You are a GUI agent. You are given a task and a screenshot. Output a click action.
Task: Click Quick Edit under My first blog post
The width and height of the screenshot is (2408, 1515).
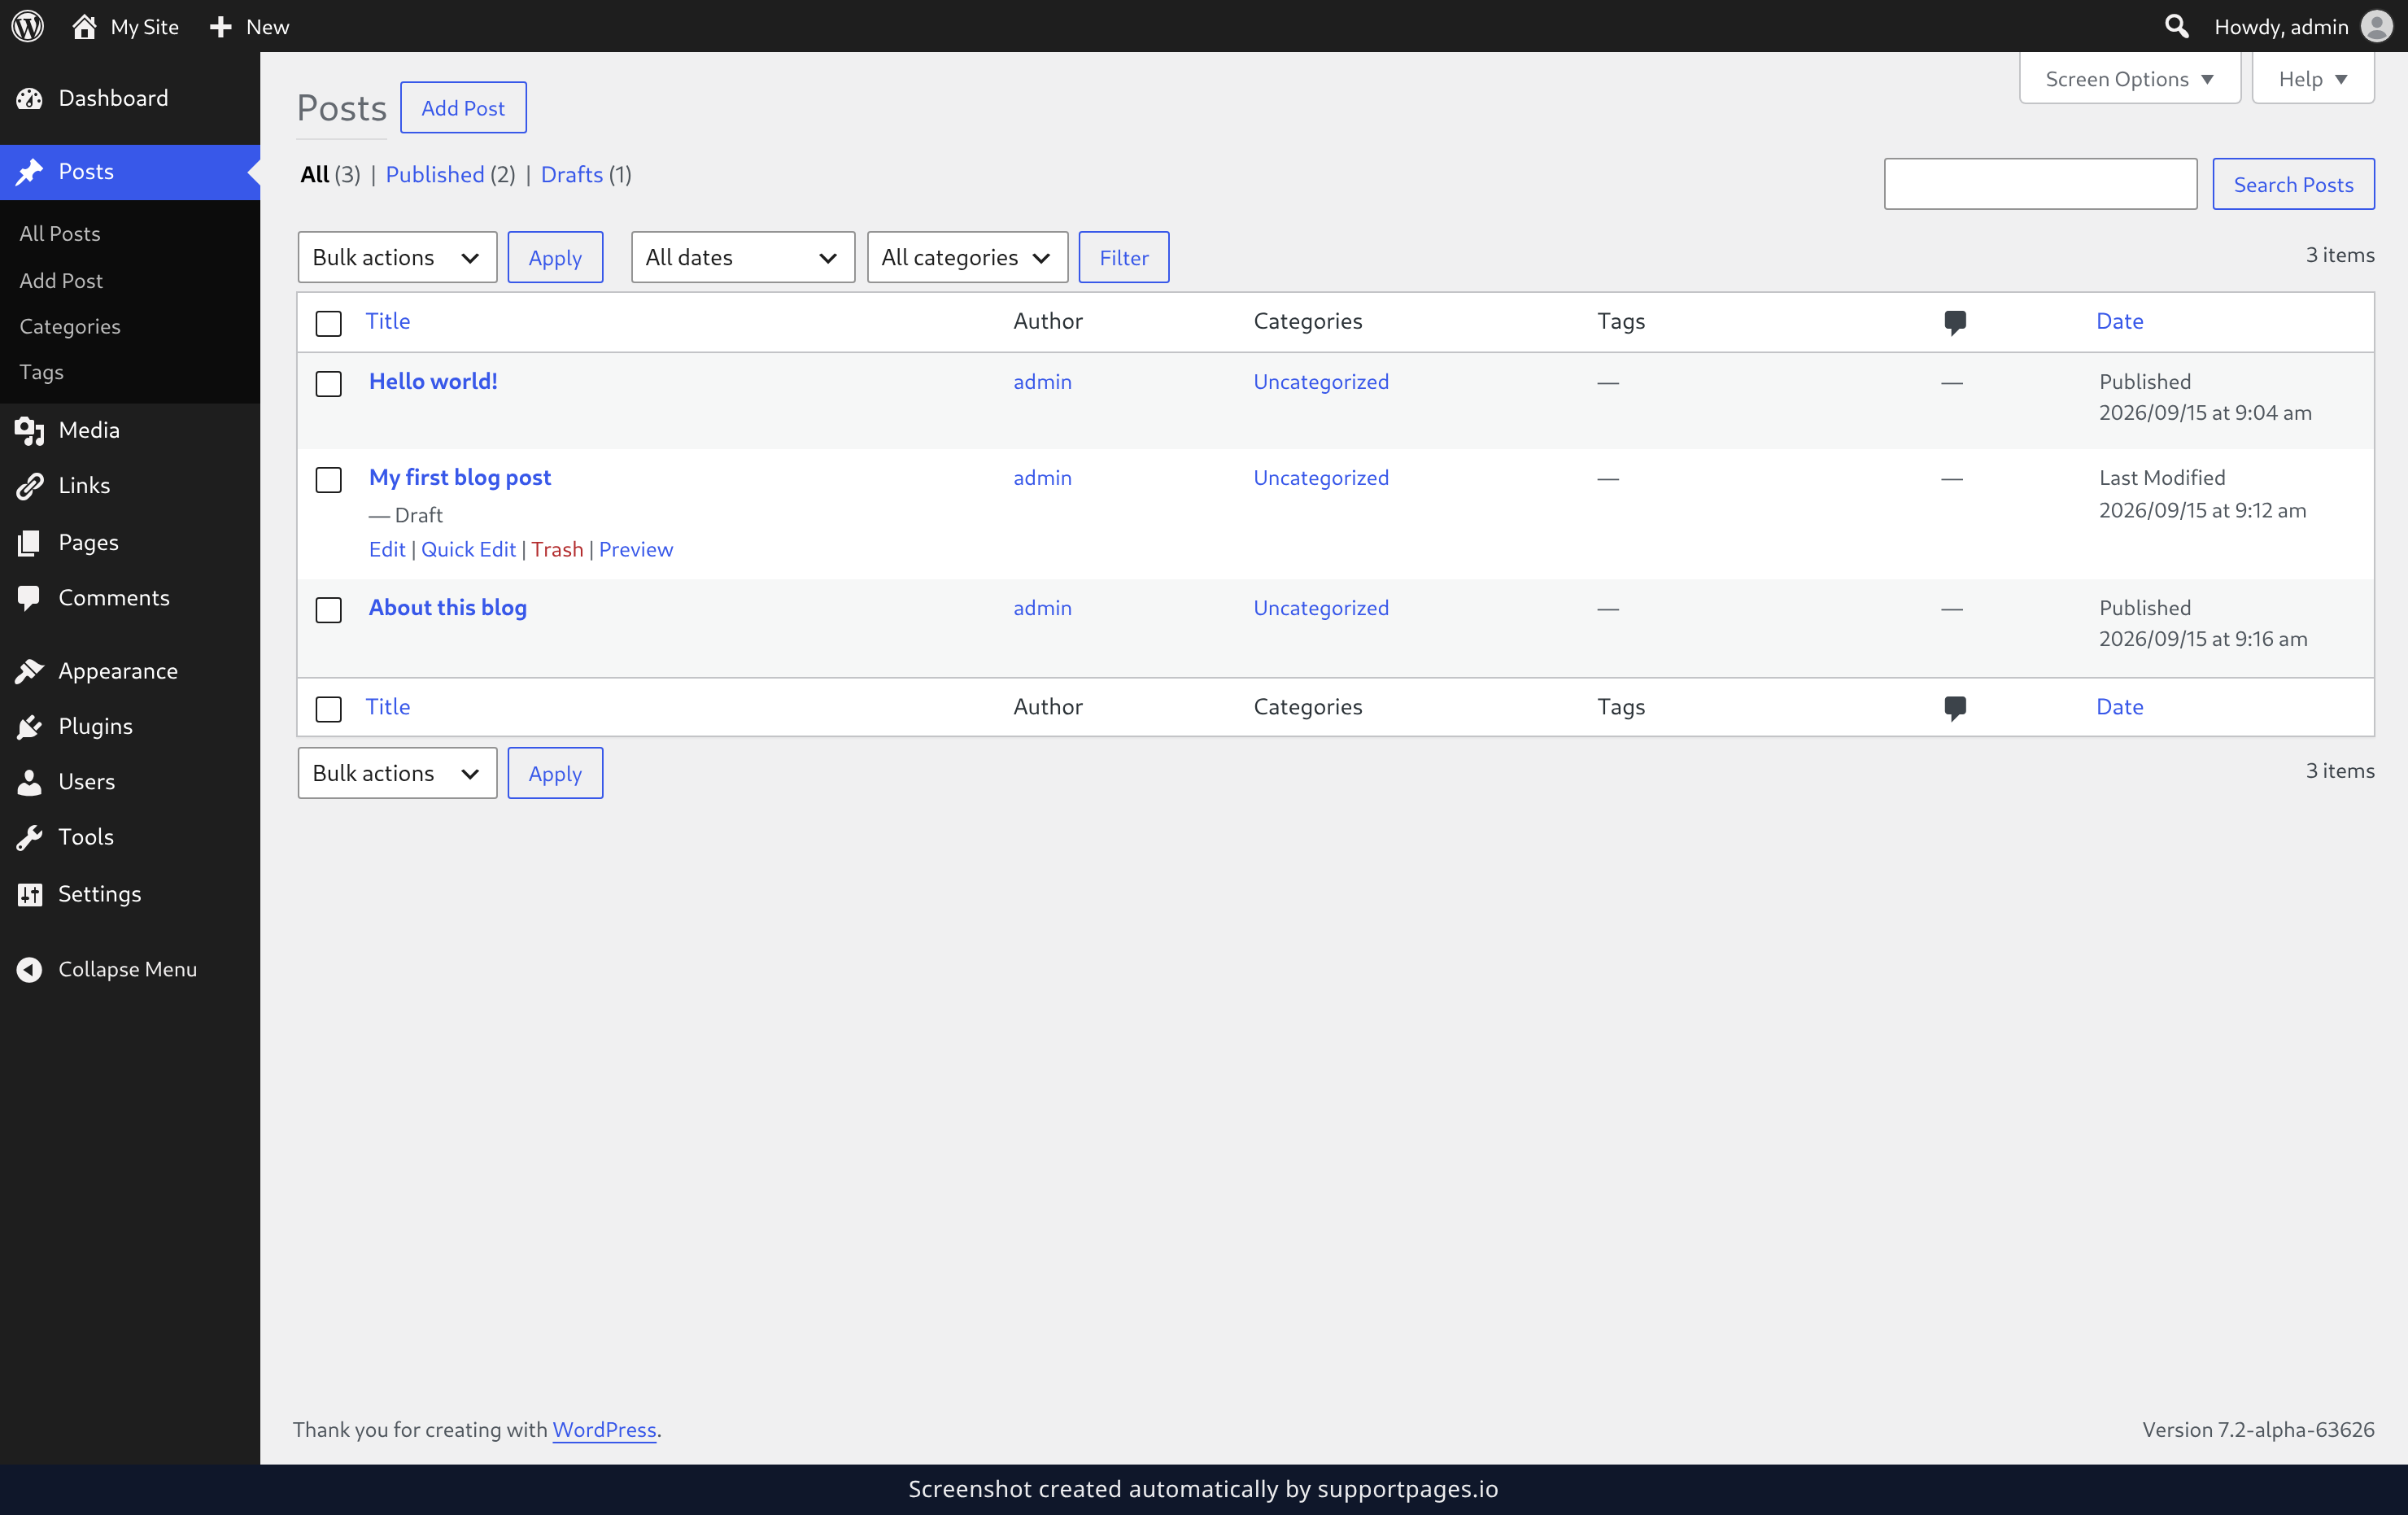(x=468, y=549)
